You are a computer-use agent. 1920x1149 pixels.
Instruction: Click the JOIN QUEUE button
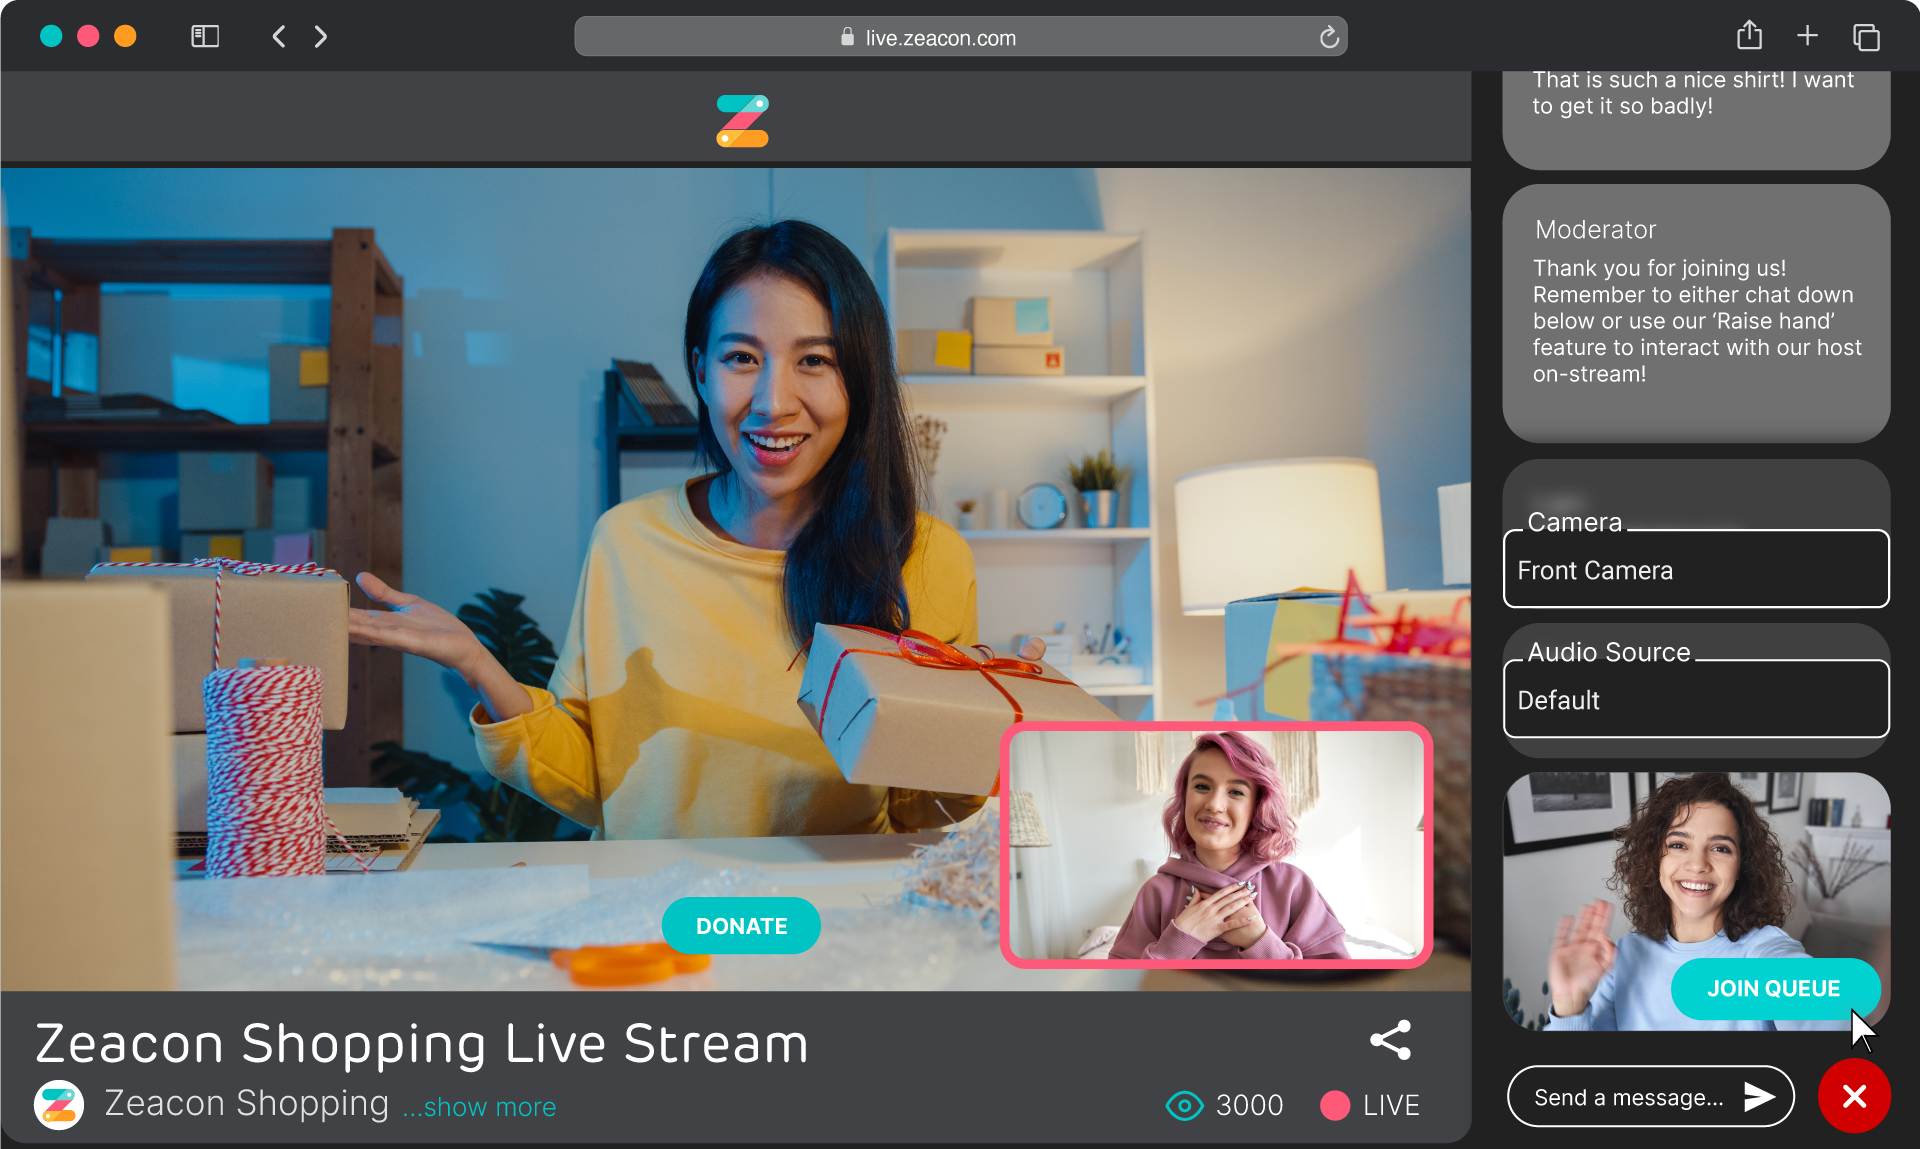[x=1775, y=989]
